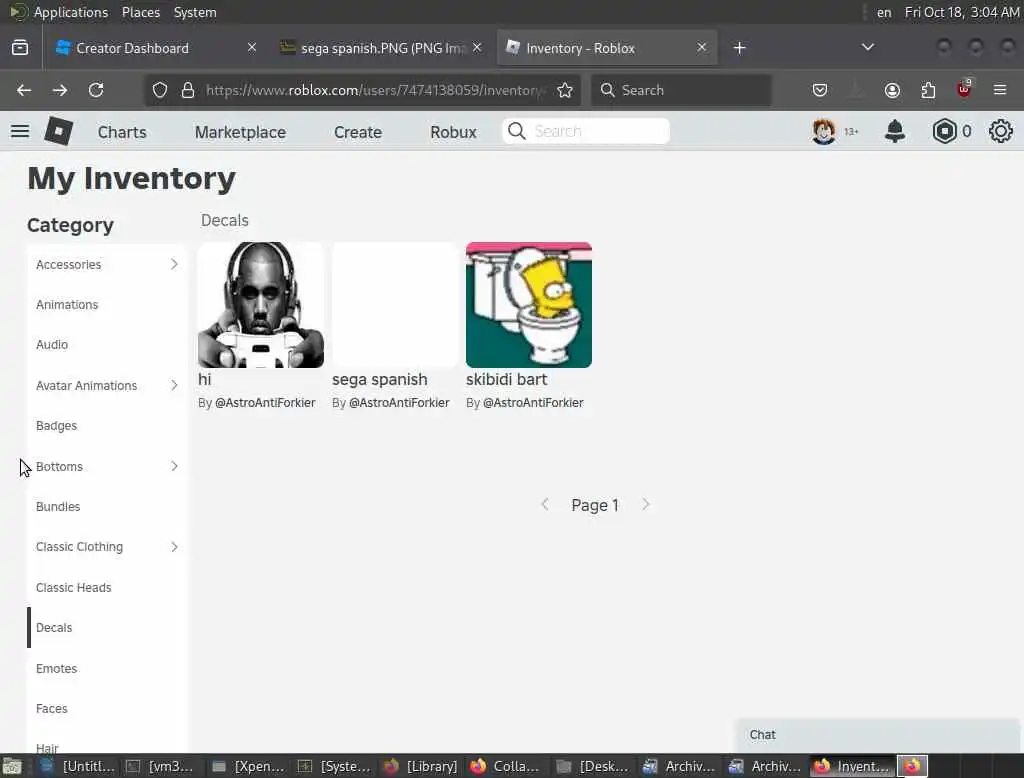Open Firefox application menu

click(x=1000, y=90)
